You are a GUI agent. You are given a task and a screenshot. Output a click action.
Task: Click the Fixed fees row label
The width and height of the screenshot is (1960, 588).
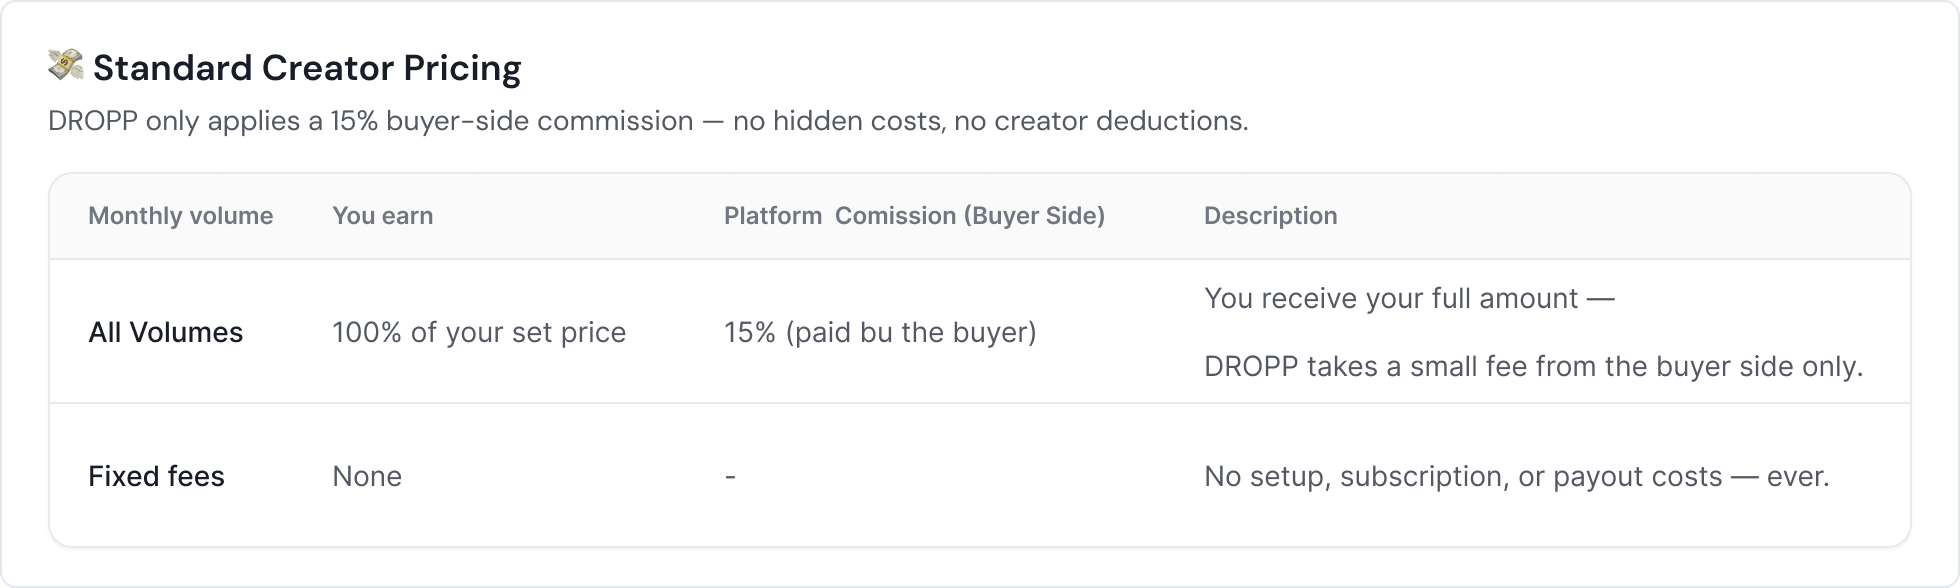coord(156,476)
